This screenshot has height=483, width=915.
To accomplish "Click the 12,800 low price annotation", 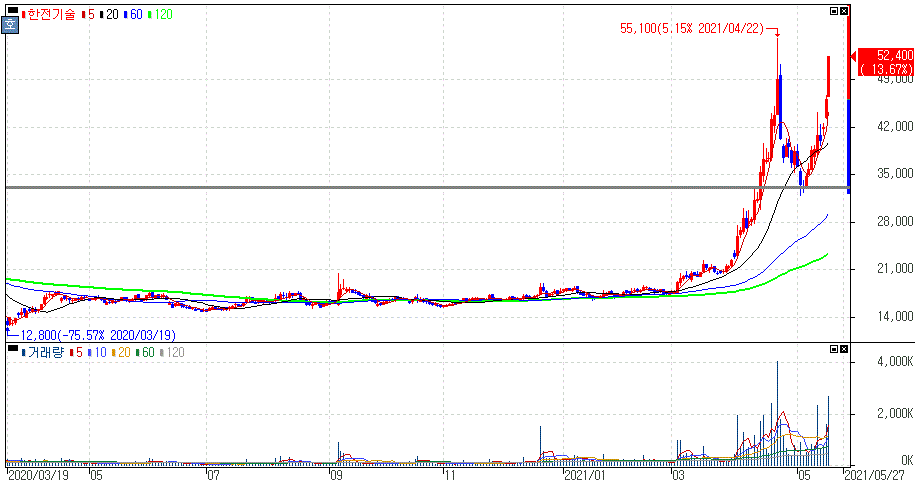I will [98, 335].
